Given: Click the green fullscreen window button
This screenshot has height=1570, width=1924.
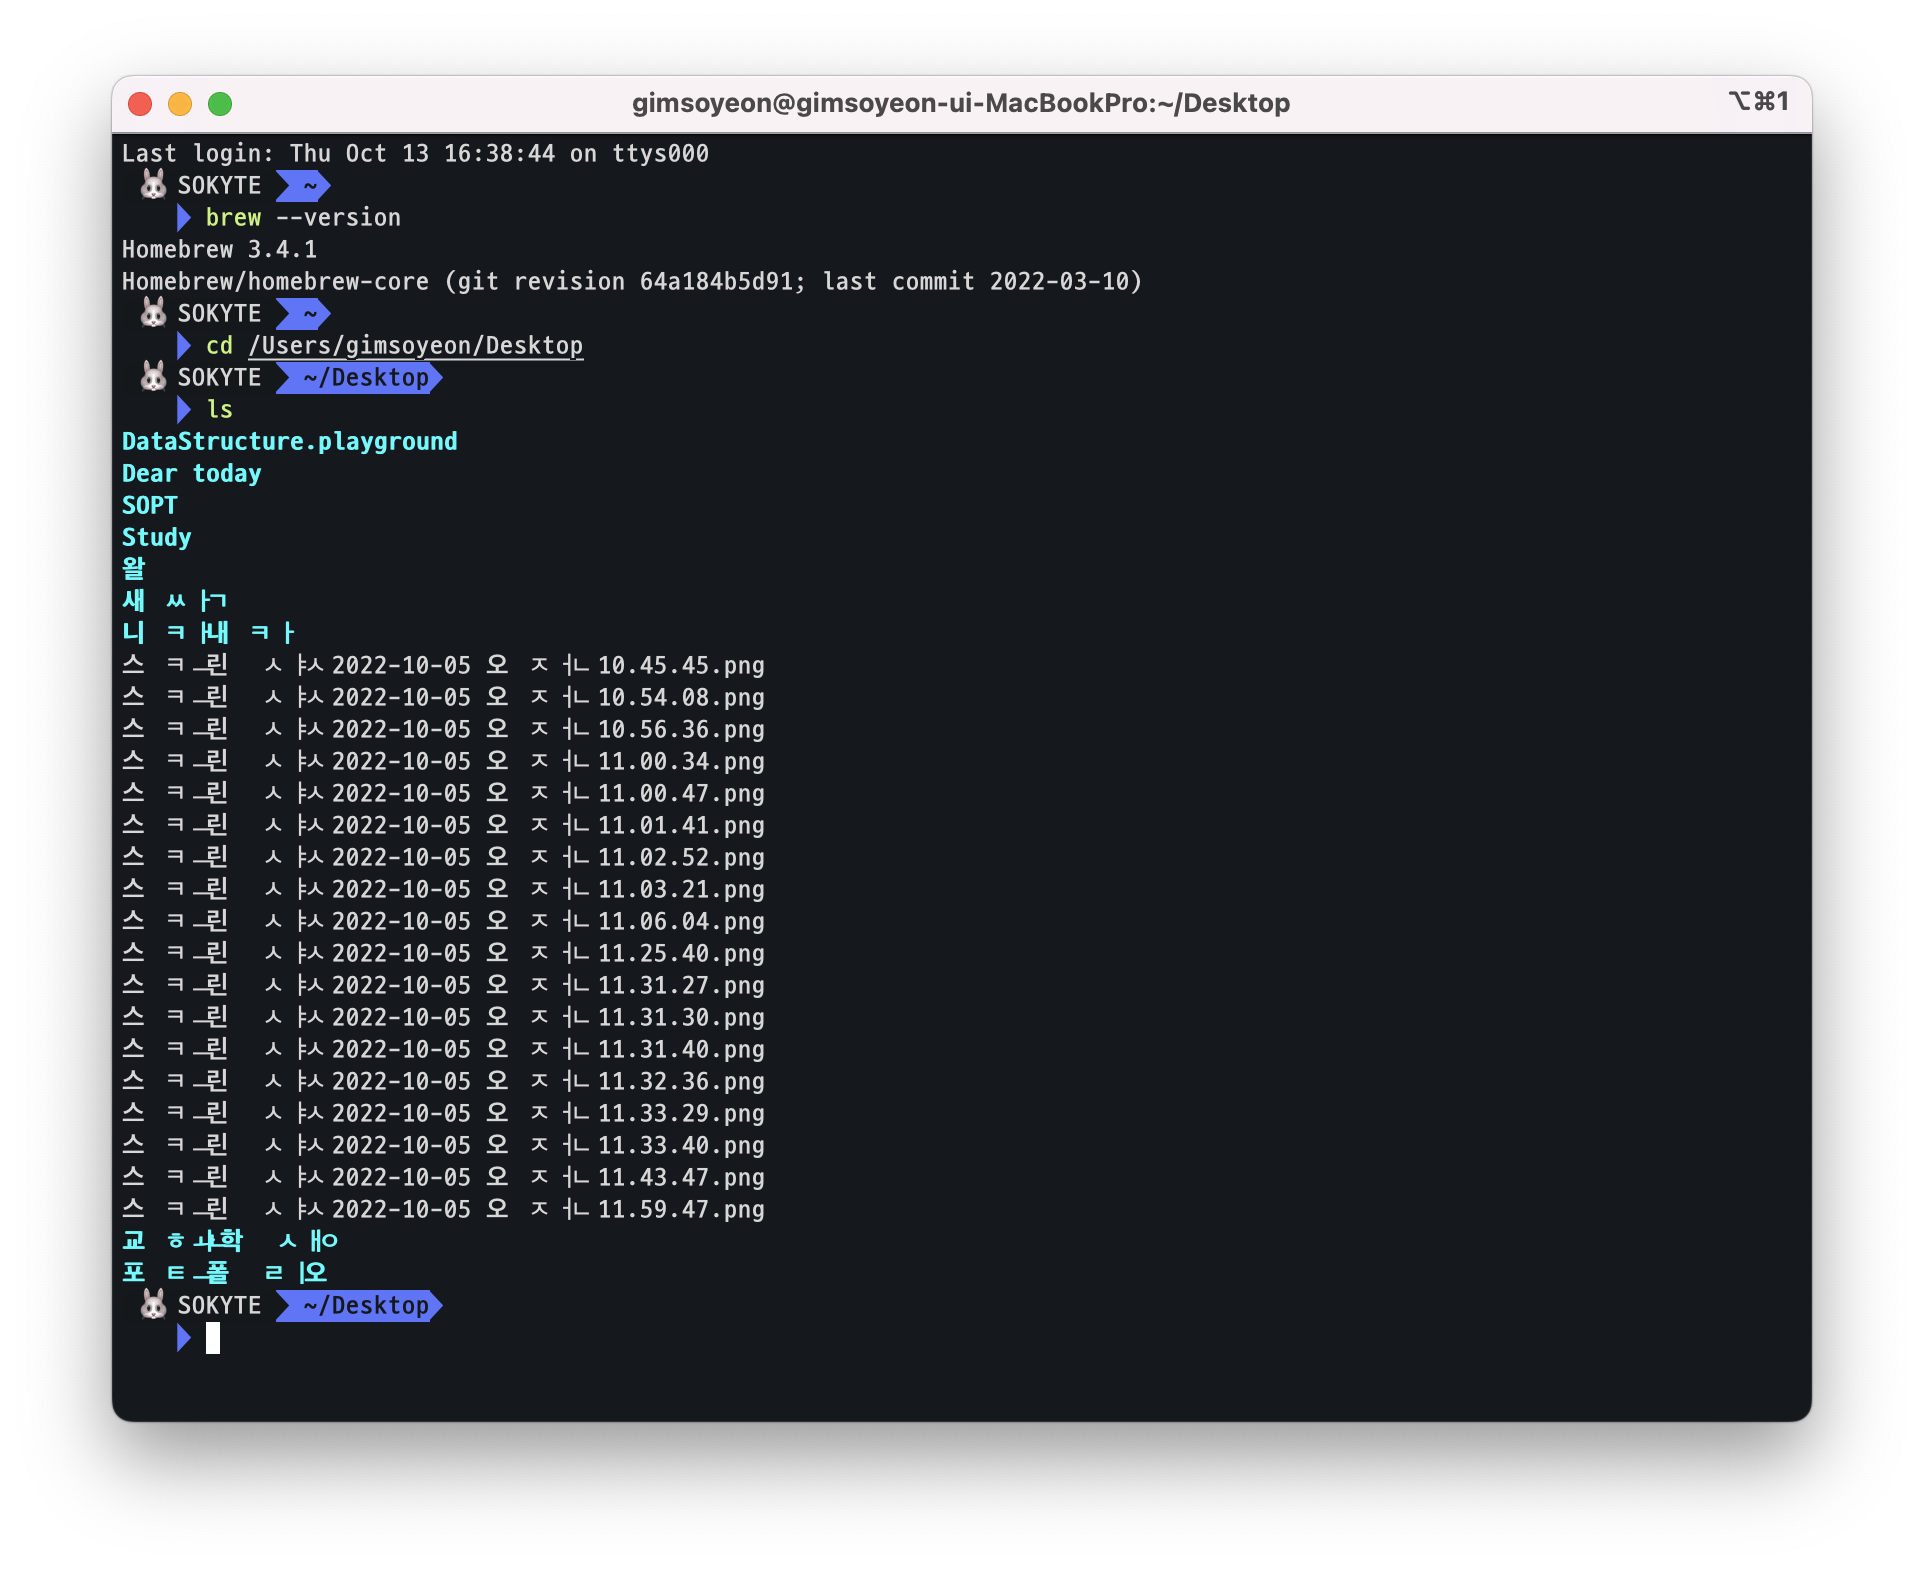Looking at the screenshot, I should click(x=220, y=104).
